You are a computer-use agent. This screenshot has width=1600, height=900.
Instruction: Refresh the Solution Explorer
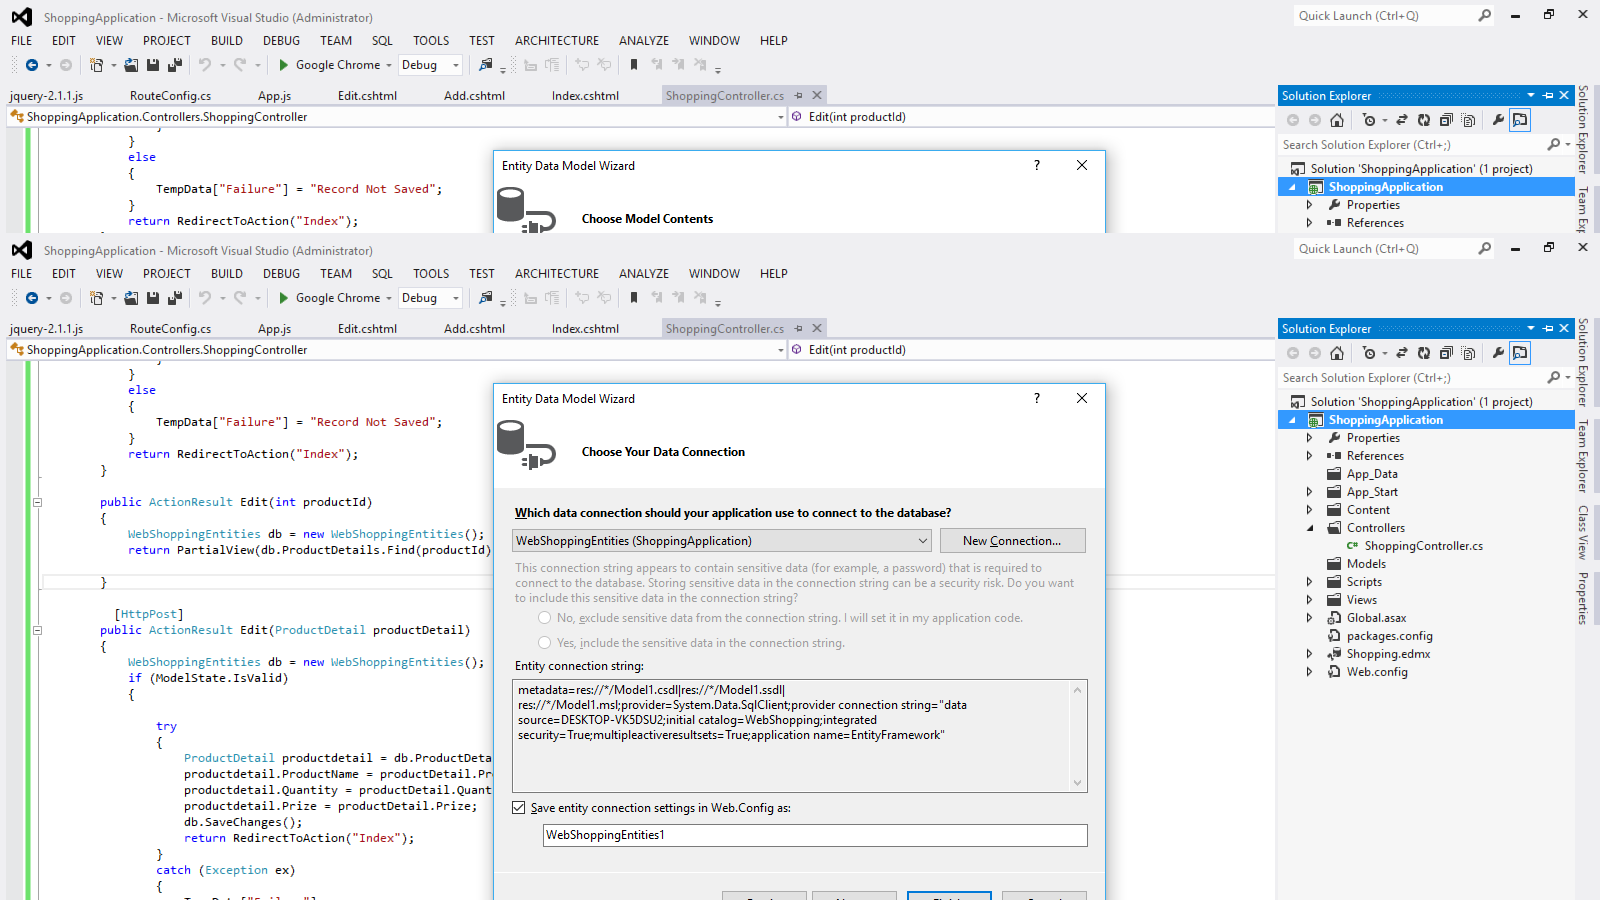[1424, 353]
